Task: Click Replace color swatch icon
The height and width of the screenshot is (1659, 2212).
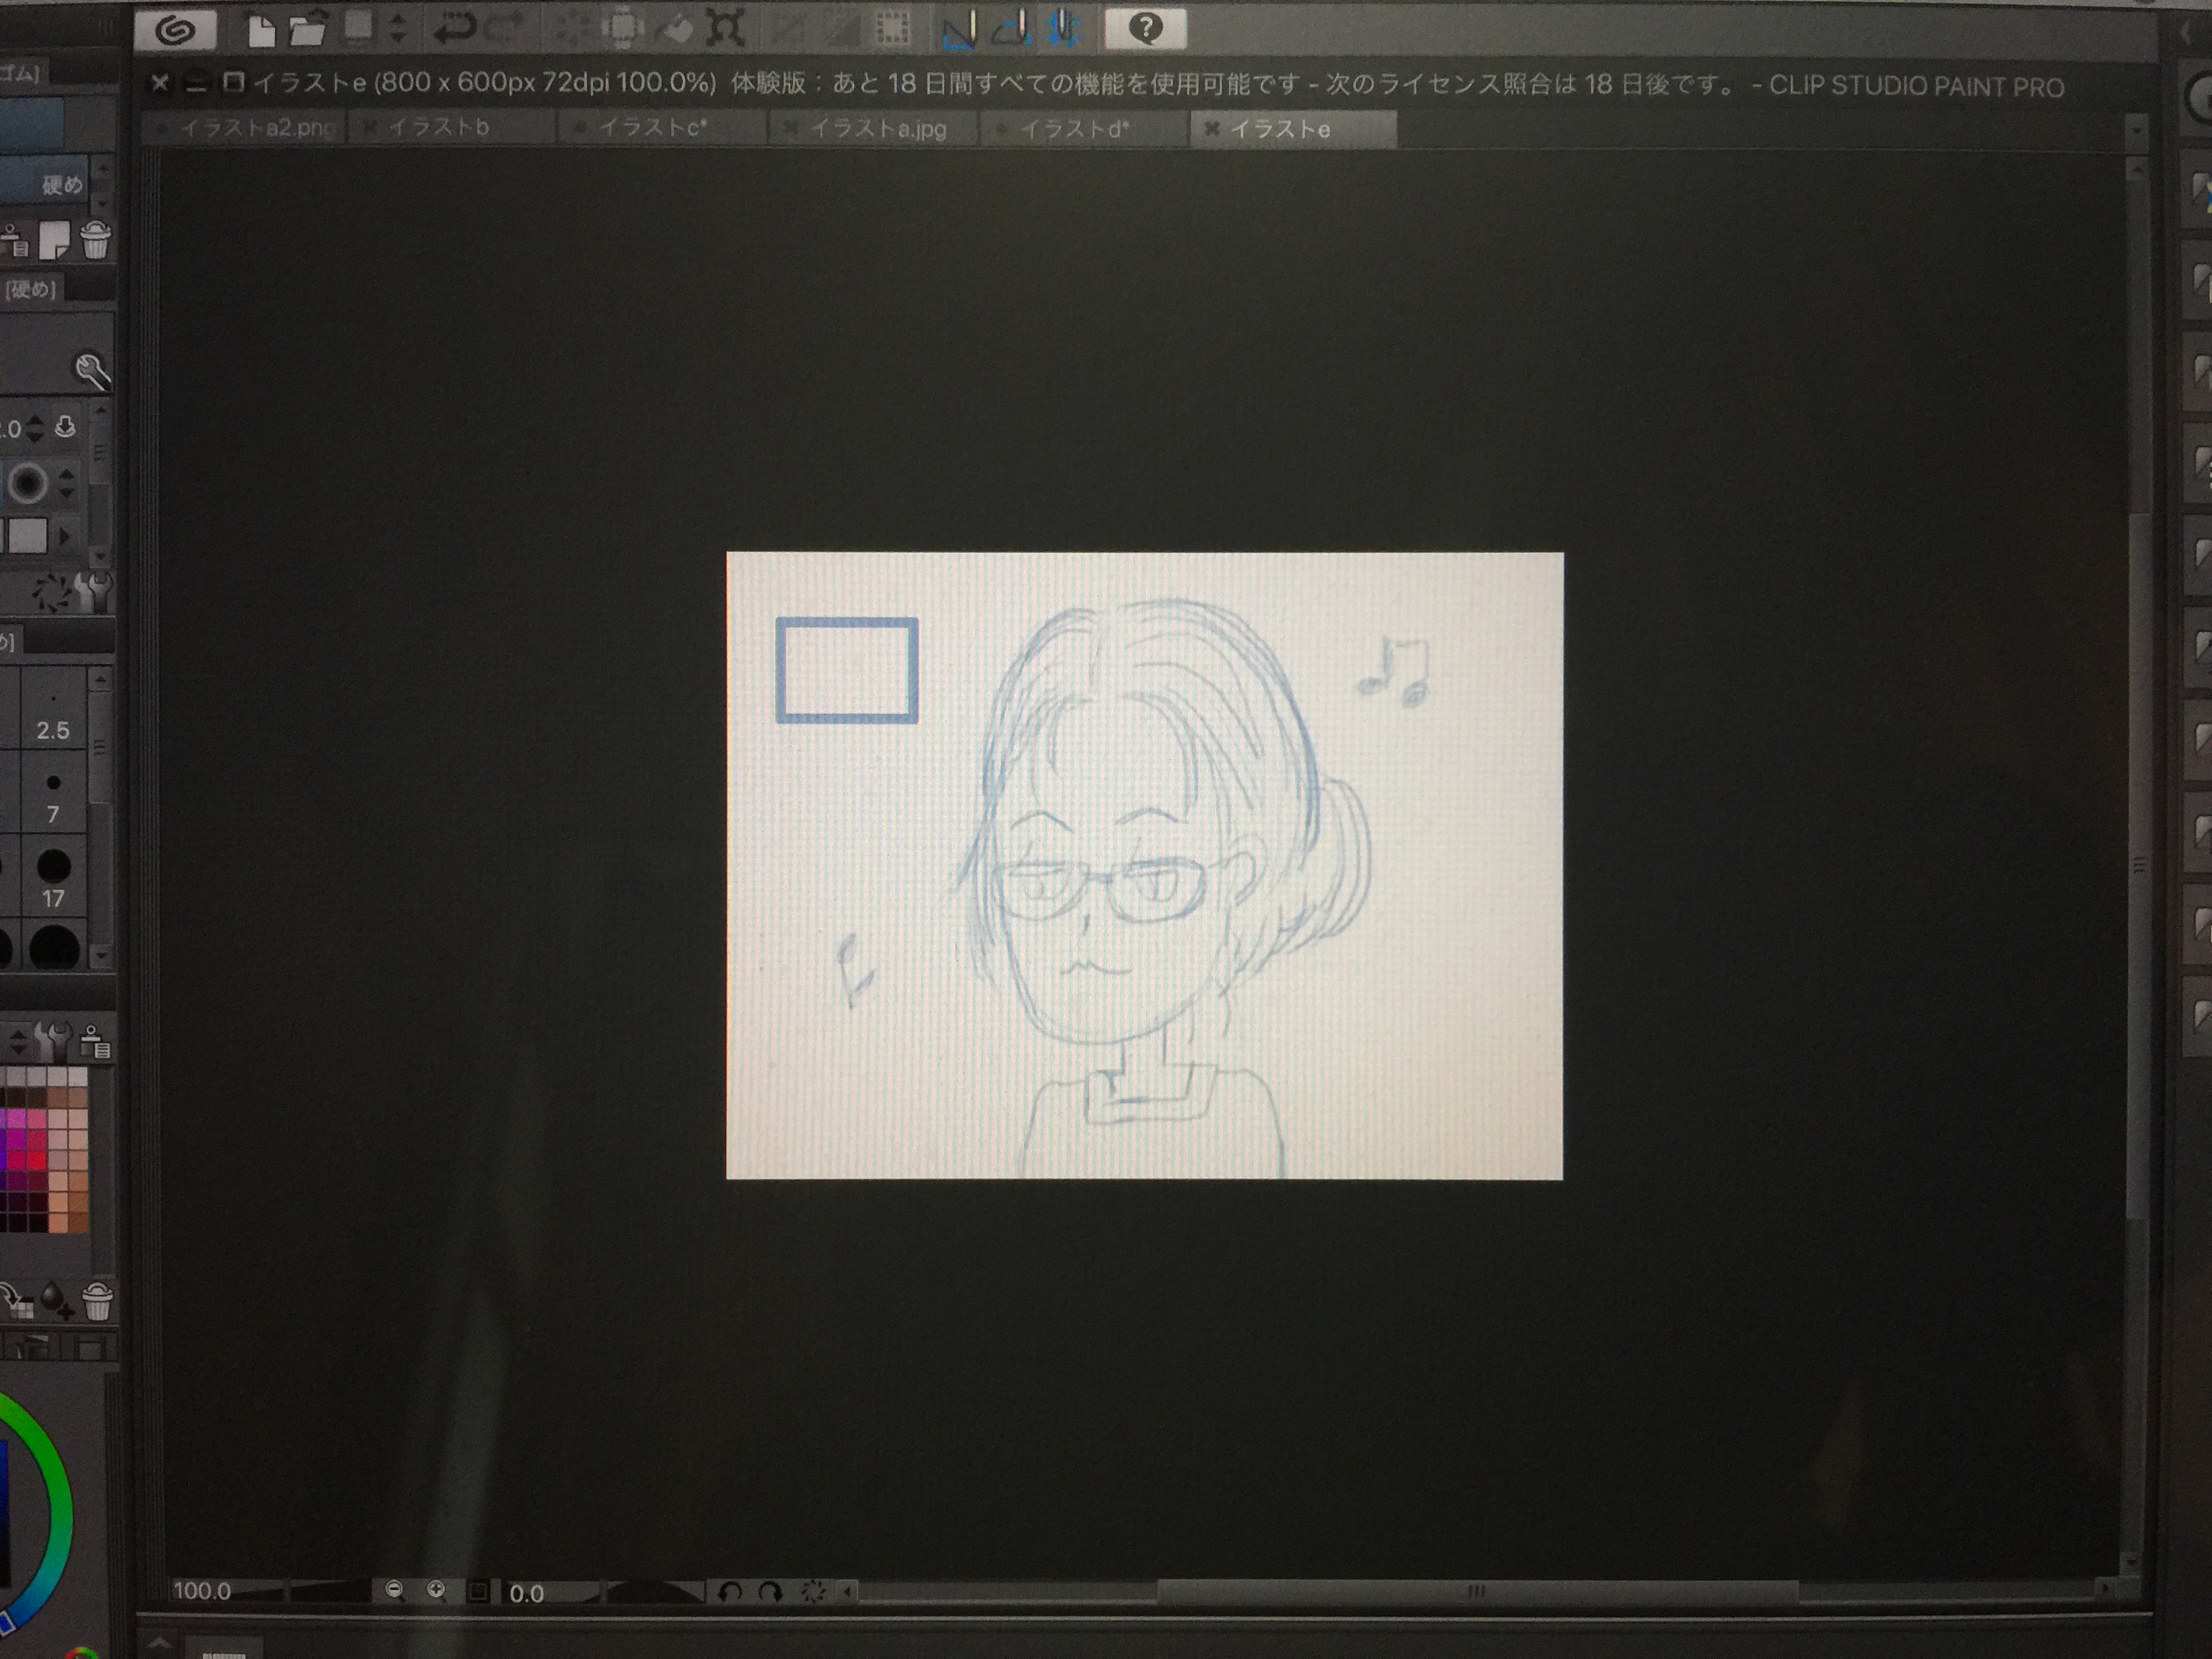Action: pos(16,1300)
